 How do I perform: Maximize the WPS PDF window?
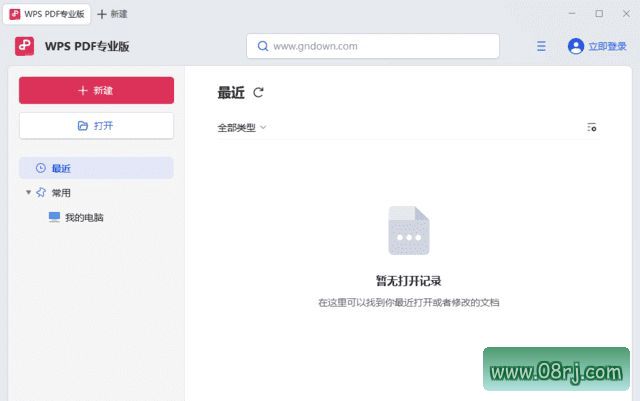click(x=599, y=13)
